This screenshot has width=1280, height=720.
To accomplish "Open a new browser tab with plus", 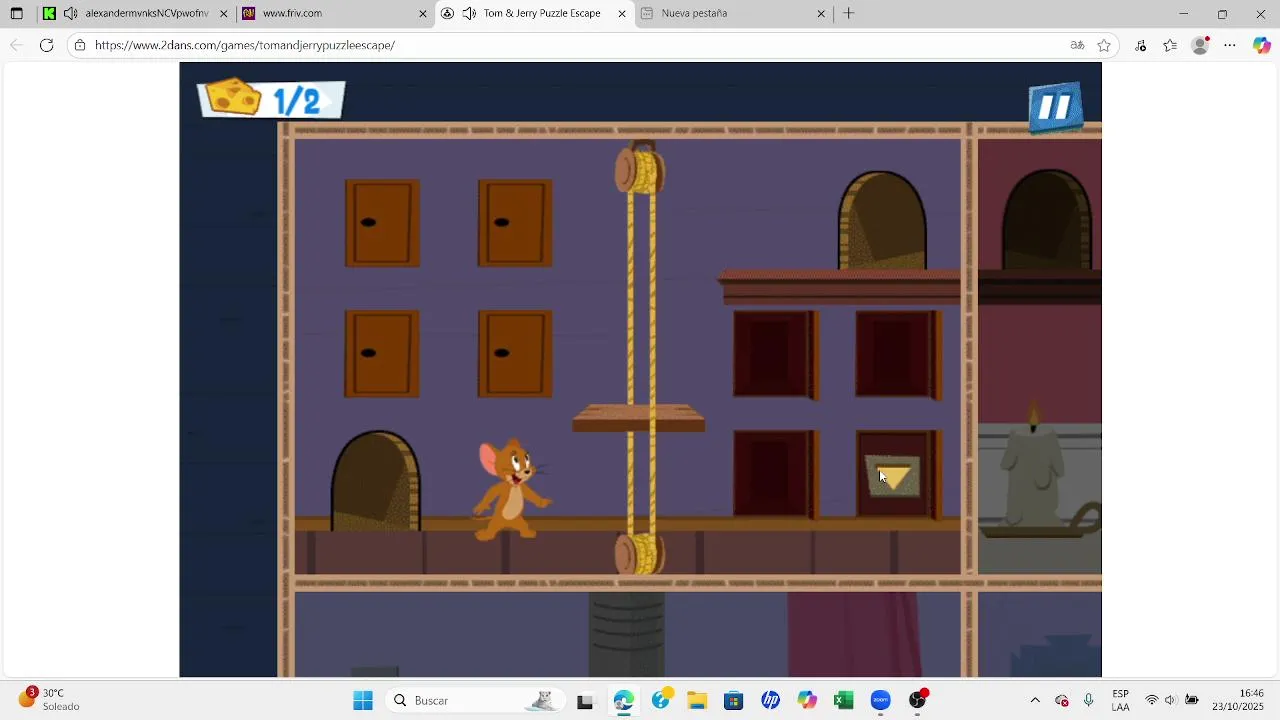I will [x=848, y=13].
